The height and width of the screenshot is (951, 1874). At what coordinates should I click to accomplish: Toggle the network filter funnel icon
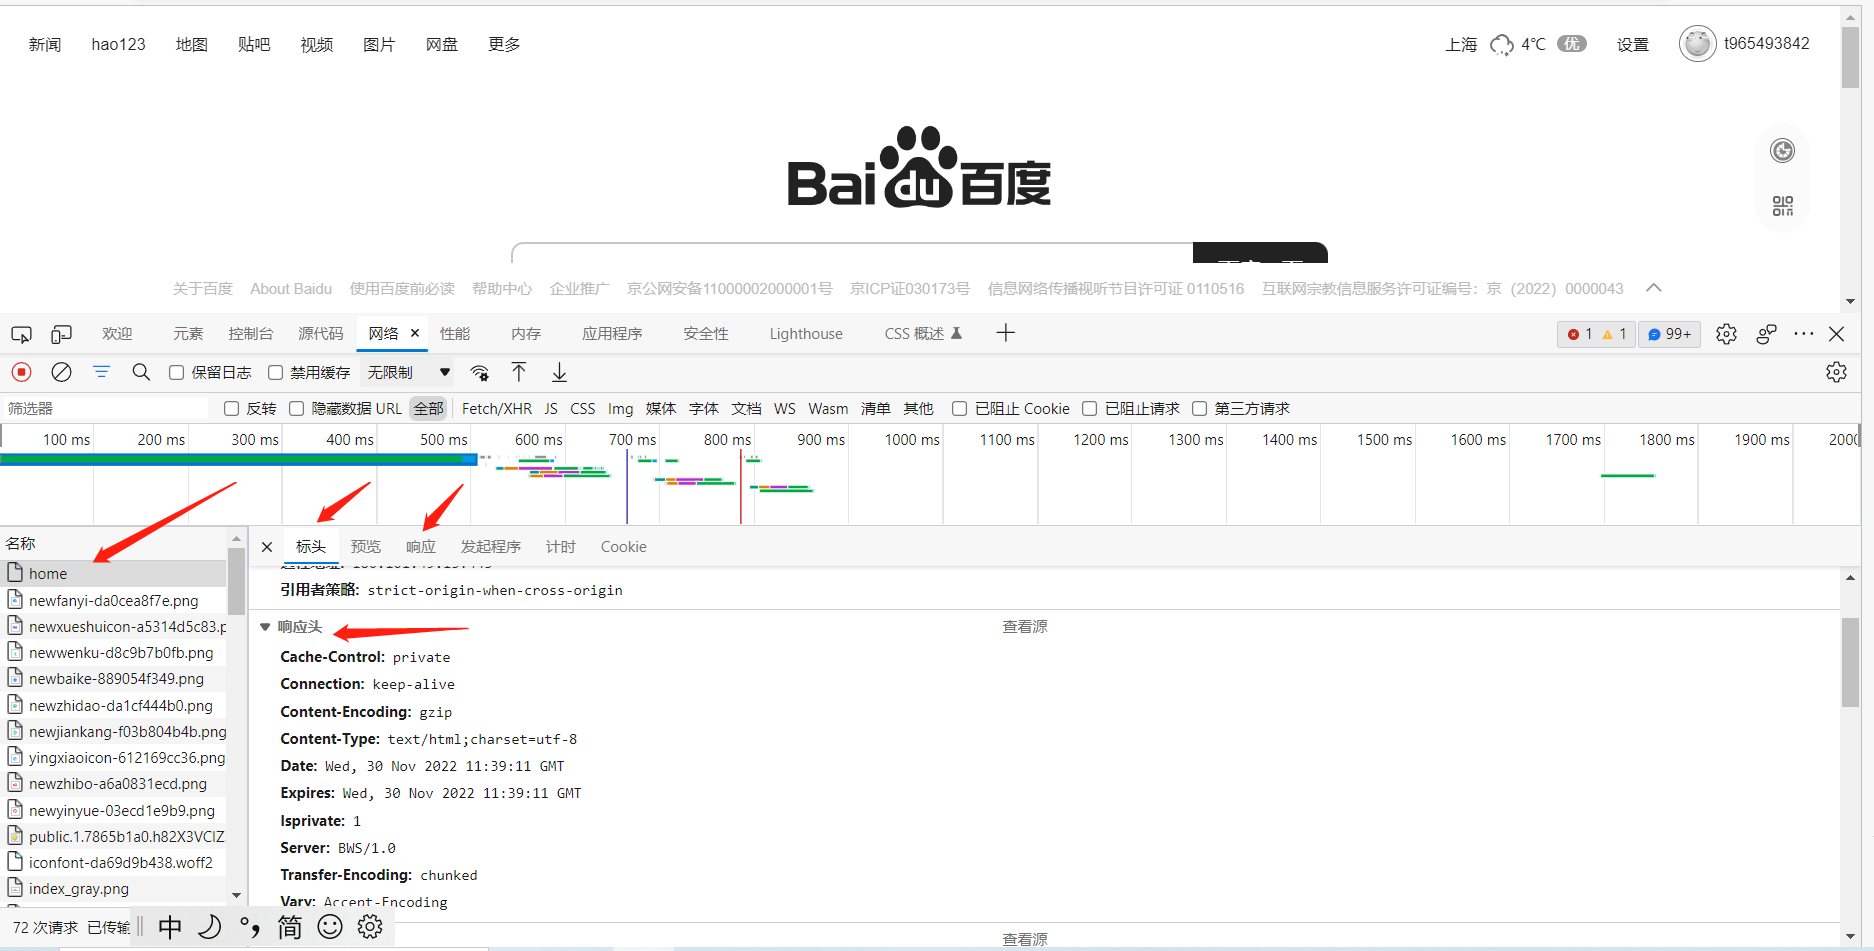[101, 372]
